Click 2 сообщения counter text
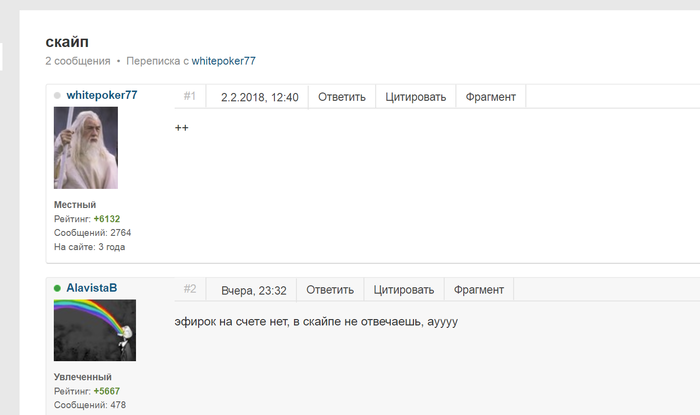 point(78,61)
